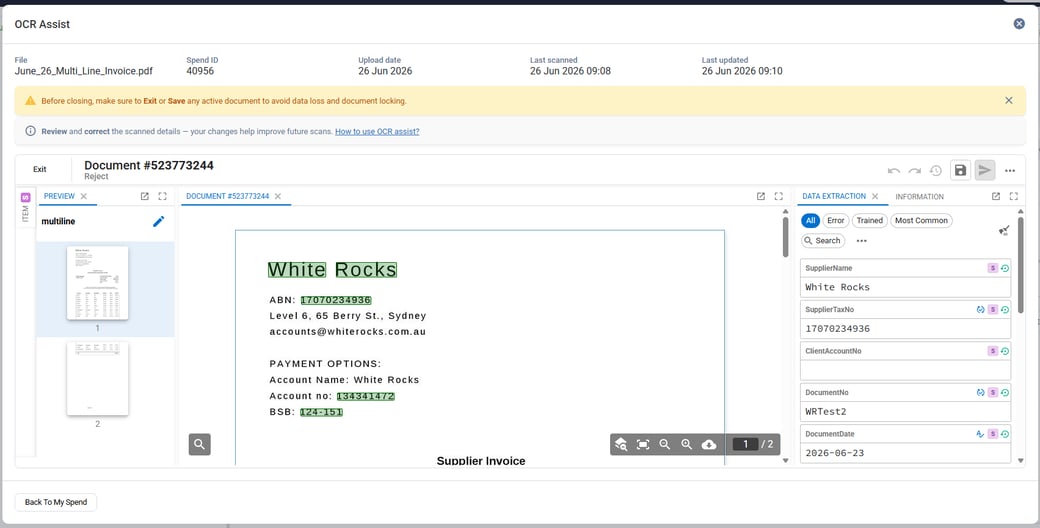
Task: Close the Data Extraction tab
Action: [875, 196]
